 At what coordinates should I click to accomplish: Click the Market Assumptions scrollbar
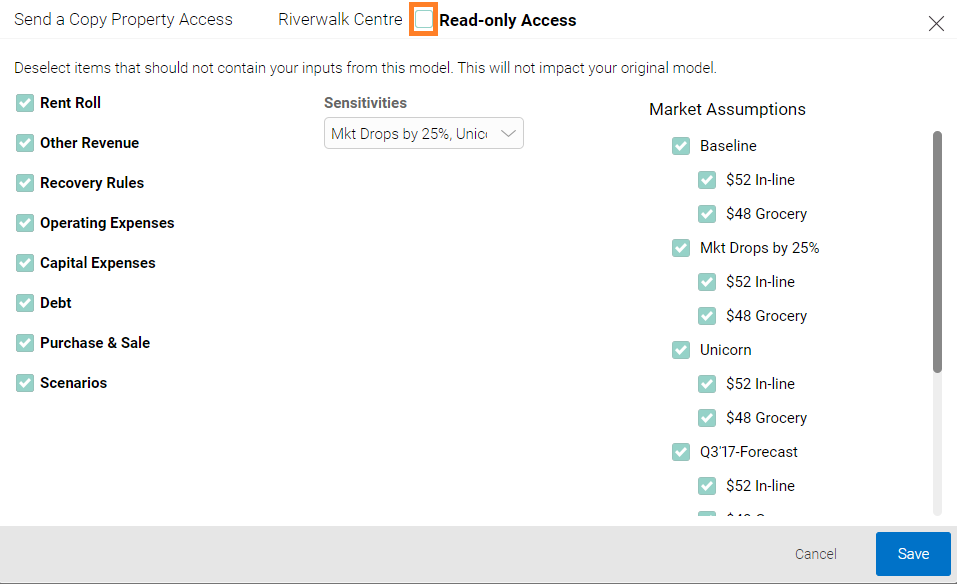pos(937,250)
